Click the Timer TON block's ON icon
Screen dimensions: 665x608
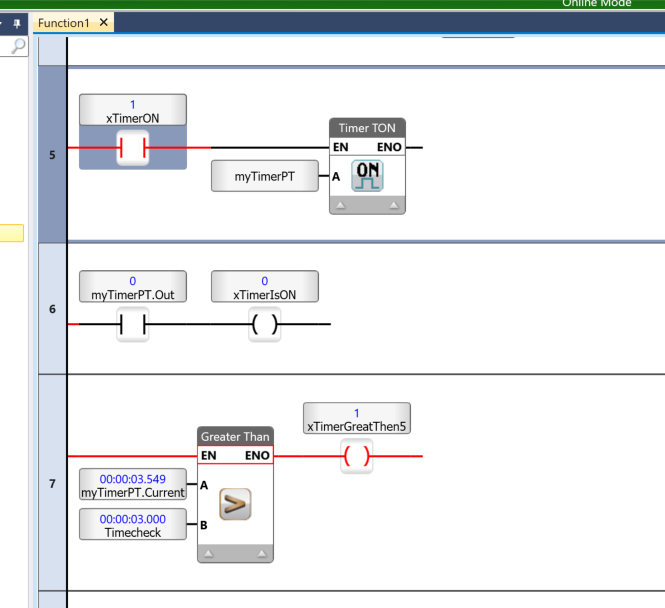367,177
